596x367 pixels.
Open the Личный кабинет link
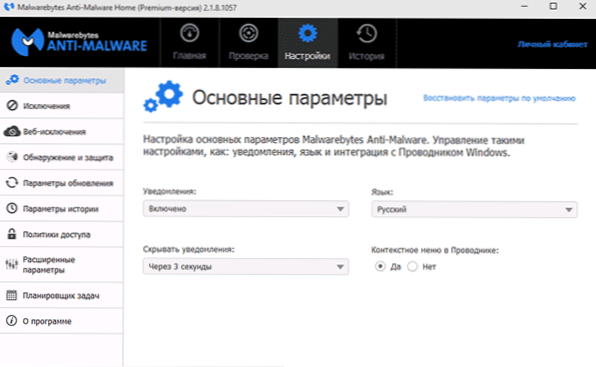(x=552, y=44)
